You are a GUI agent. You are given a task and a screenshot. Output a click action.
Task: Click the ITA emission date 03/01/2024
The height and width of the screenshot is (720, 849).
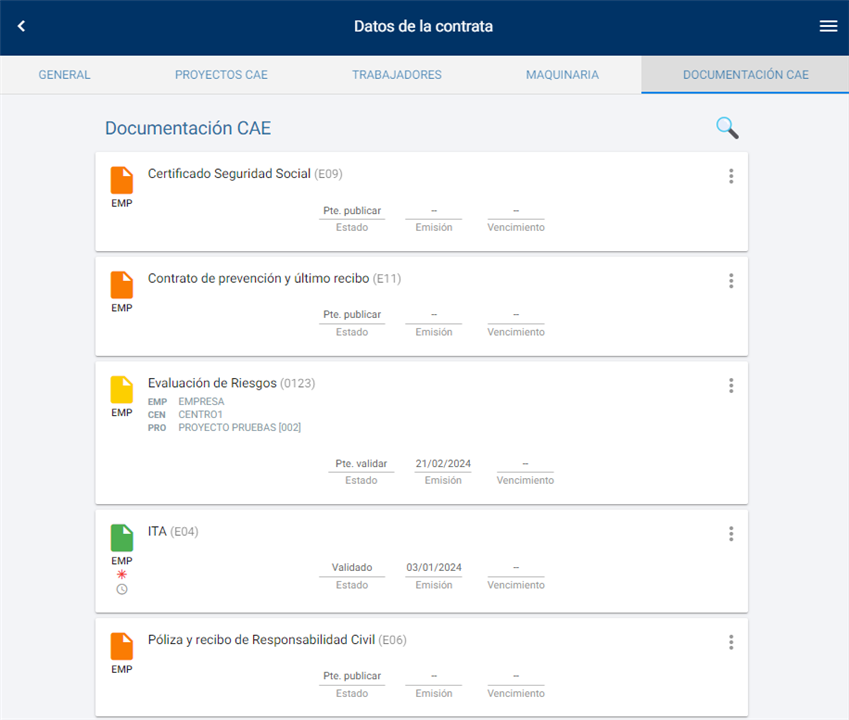[433, 567]
